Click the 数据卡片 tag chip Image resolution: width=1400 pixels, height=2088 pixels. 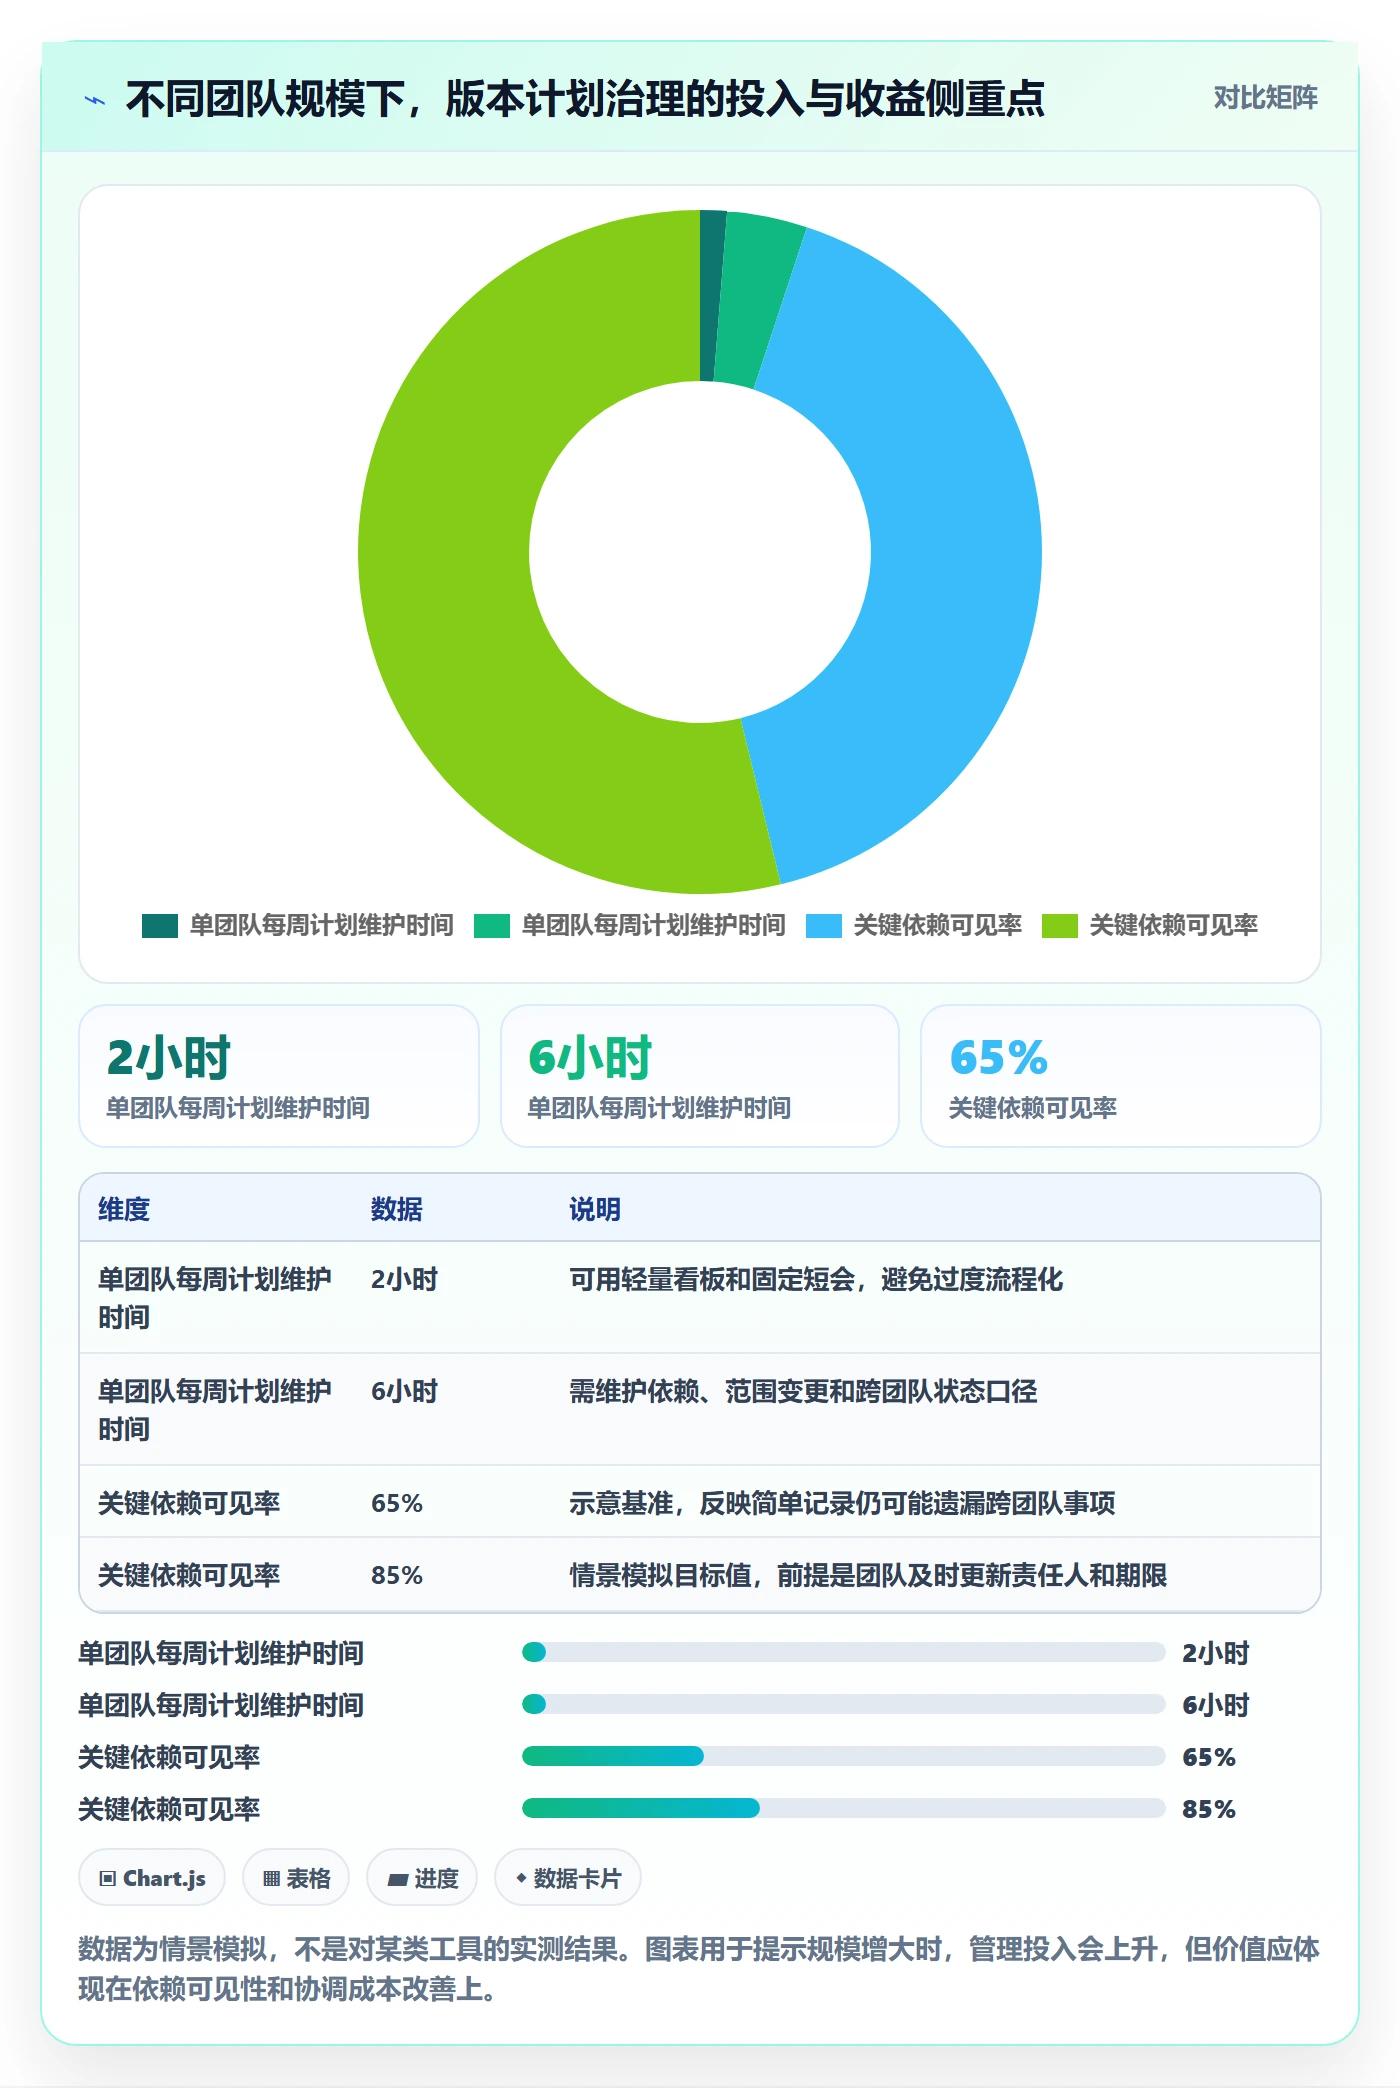click(x=568, y=1878)
